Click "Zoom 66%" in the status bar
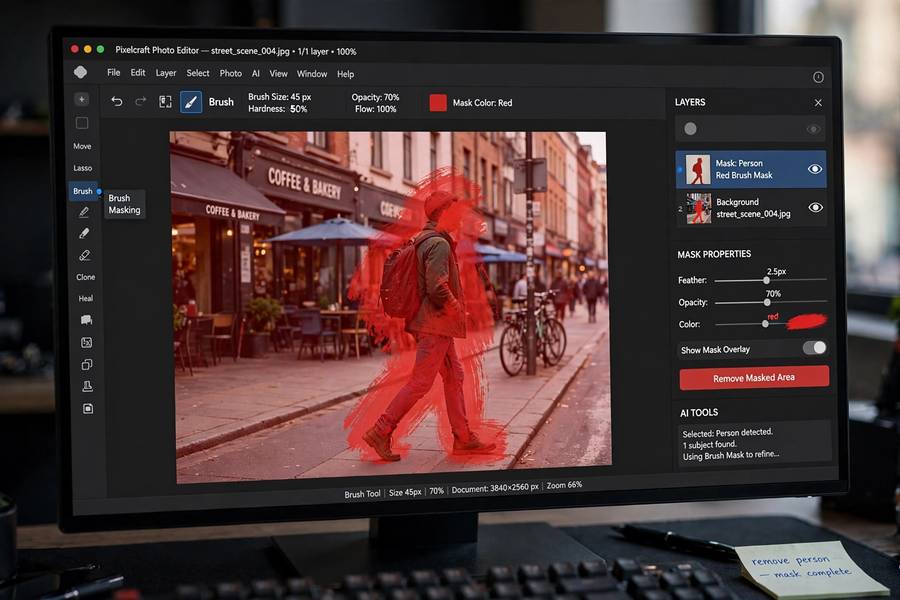This screenshot has height=600, width=900. click(564, 485)
